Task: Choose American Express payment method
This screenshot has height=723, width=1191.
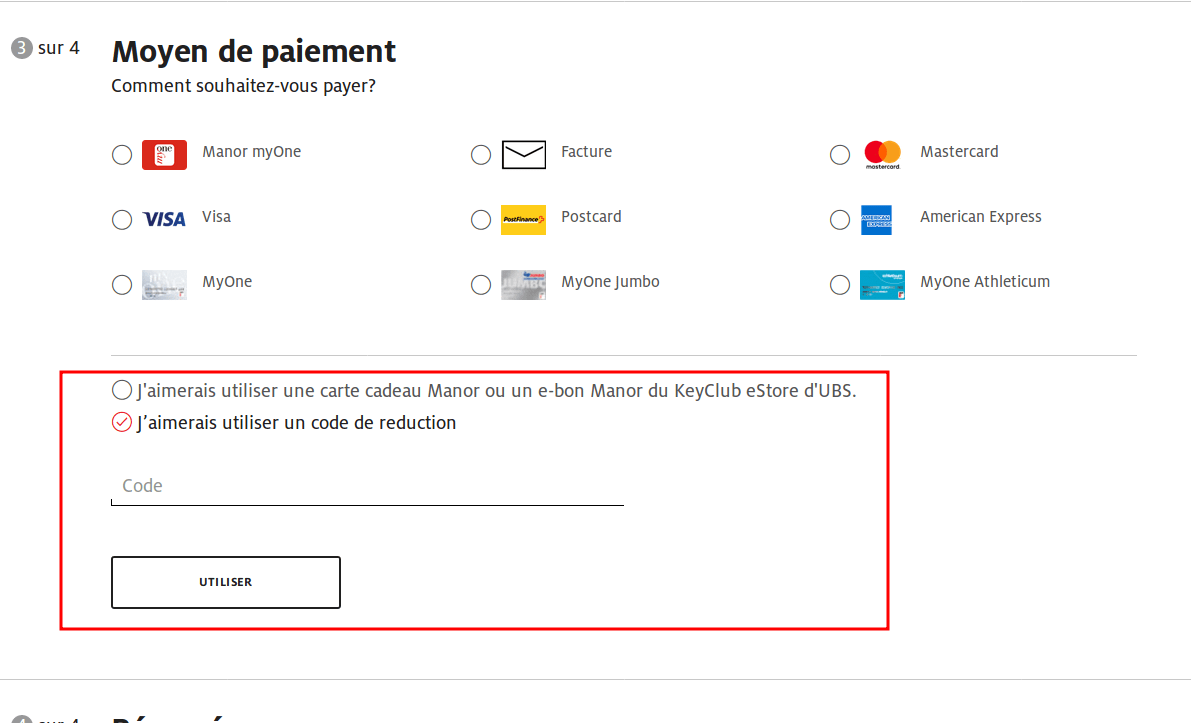Action: (840, 220)
